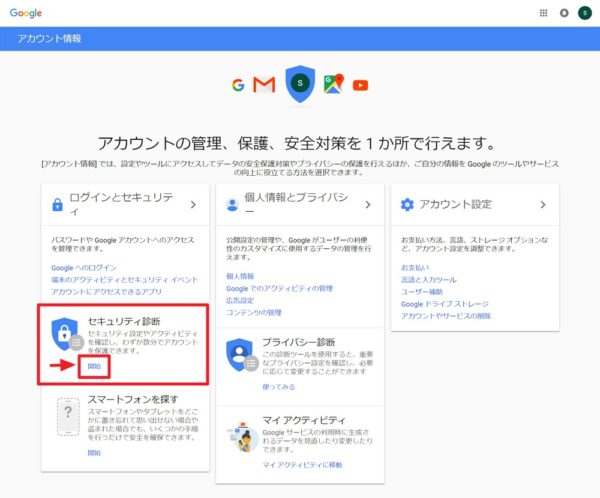The height and width of the screenshot is (498, 600).
Task: Open the ユーザー補助 link
Action: [422, 292]
